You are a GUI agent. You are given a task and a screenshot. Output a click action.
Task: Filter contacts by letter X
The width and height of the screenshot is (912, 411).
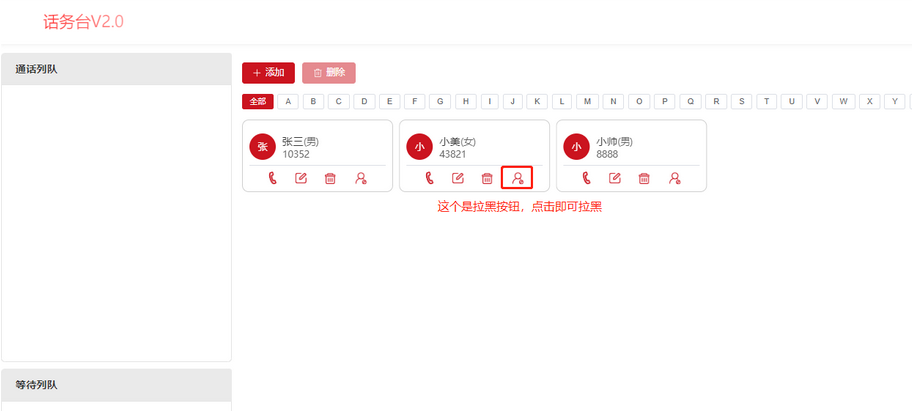click(869, 101)
